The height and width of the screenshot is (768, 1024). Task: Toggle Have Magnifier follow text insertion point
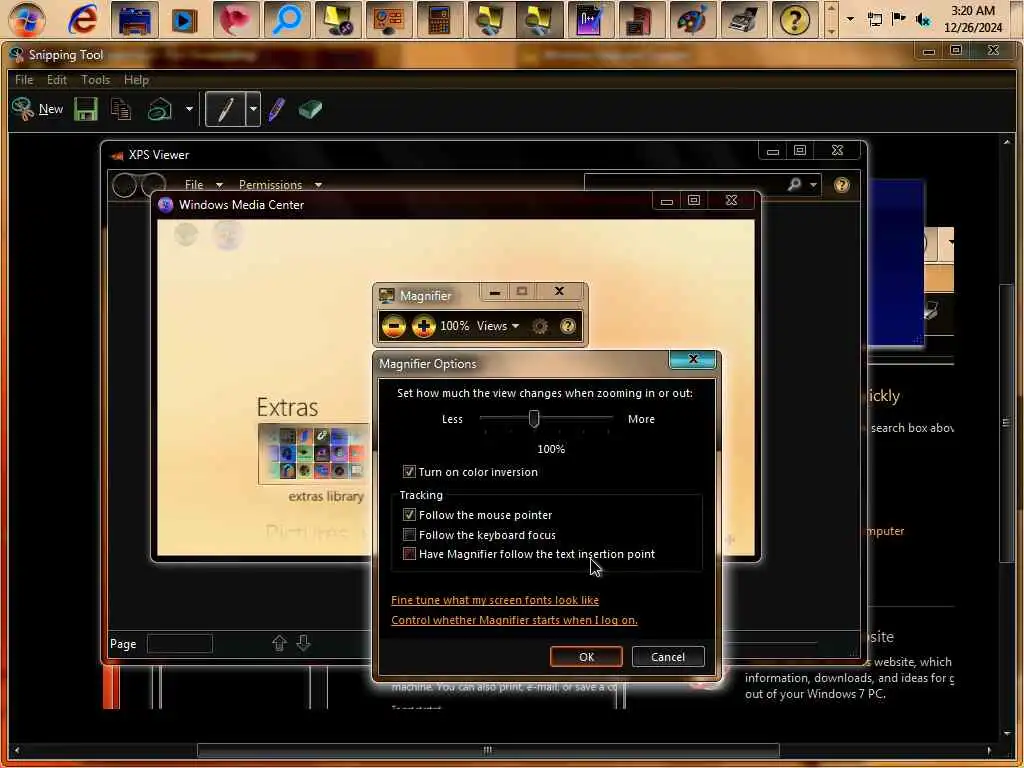[409, 554]
